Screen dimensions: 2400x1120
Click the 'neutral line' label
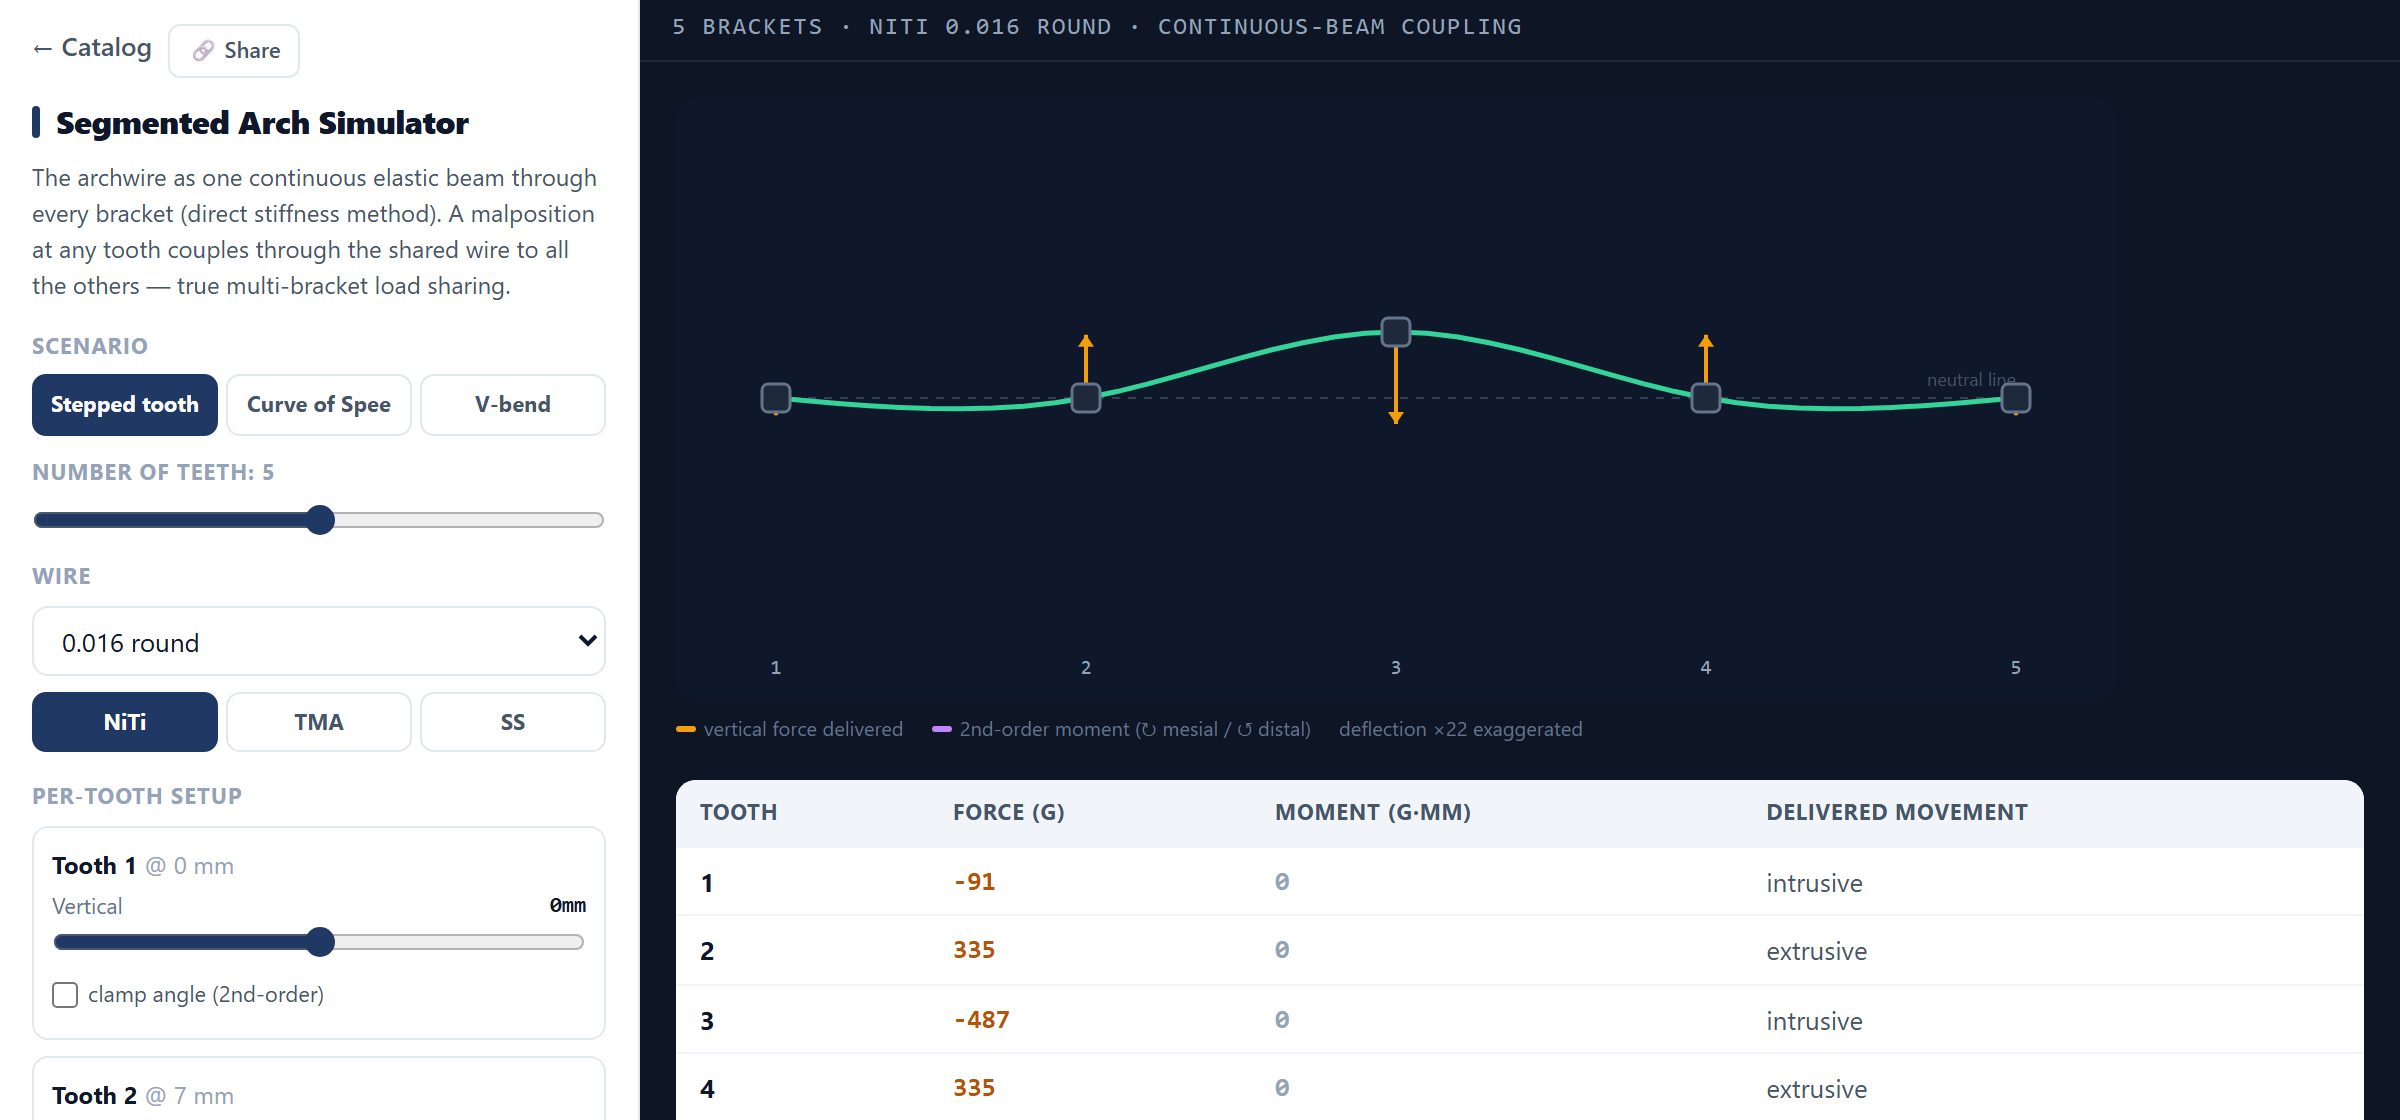click(x=1971, y=380)
